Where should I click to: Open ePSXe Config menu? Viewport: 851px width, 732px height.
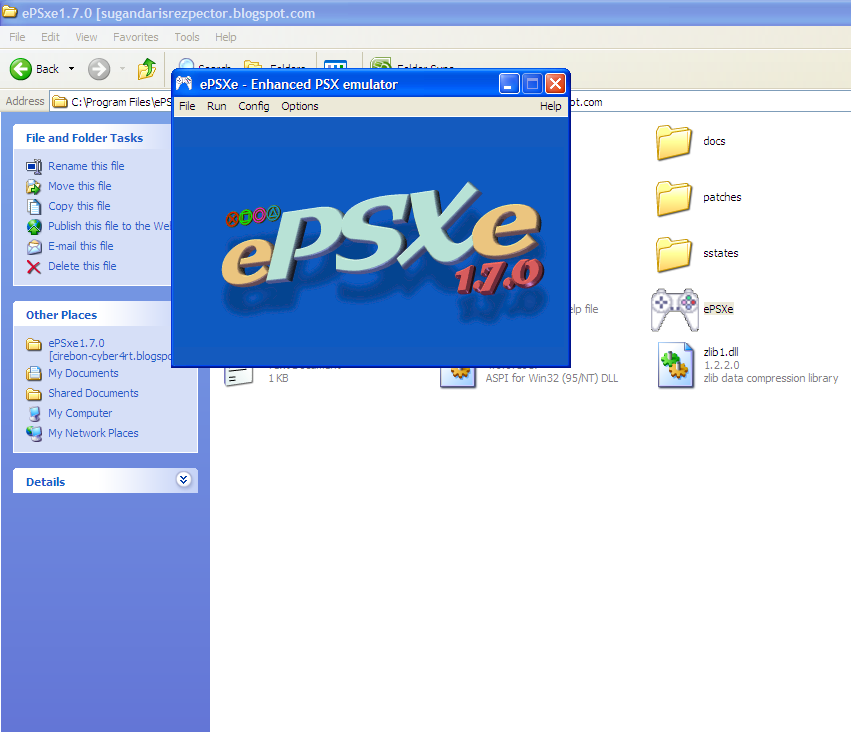click(x=253, y=106)
